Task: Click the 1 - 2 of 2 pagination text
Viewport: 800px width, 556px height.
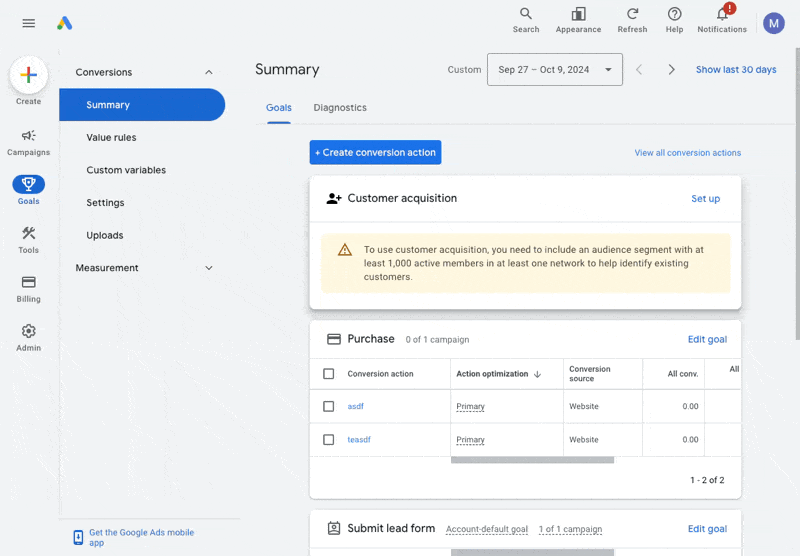Action: (x=707, y=480)
